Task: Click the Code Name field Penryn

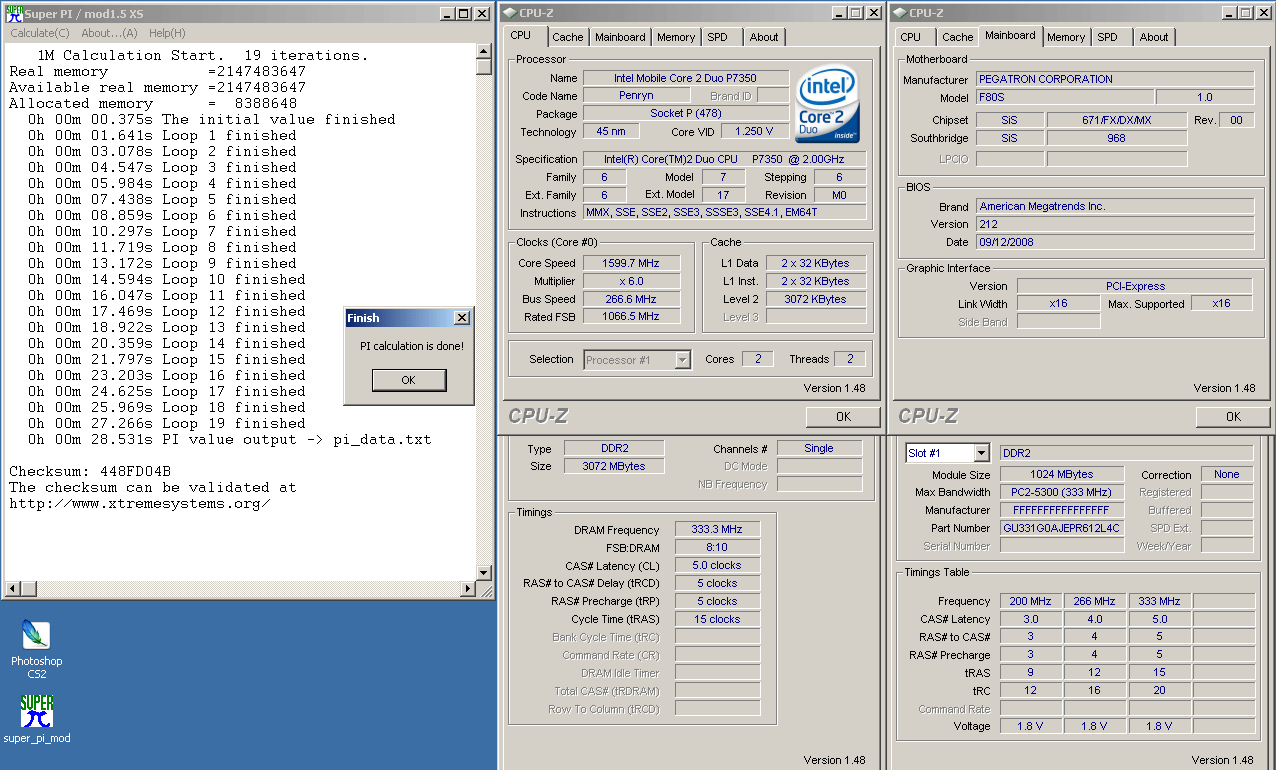Action: click(637, 96)
